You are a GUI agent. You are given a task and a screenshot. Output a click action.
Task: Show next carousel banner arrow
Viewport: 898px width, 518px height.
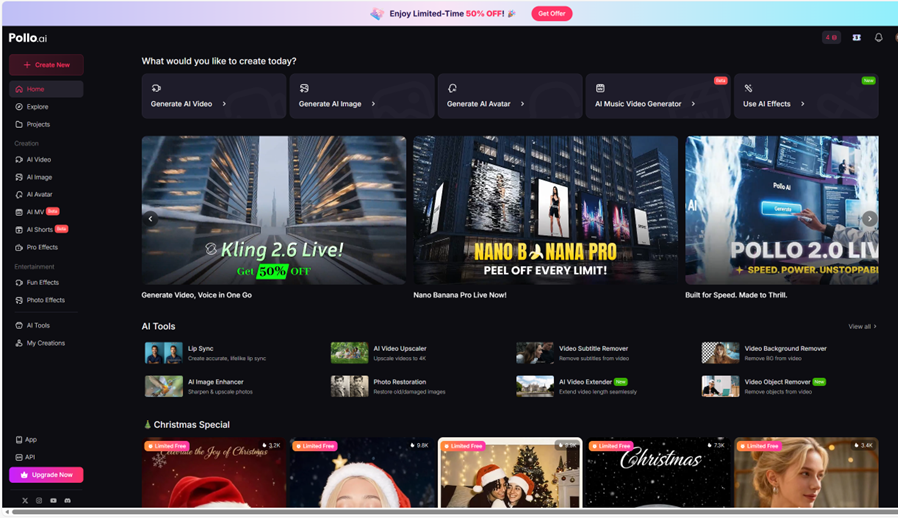click(x=869, y=218)
